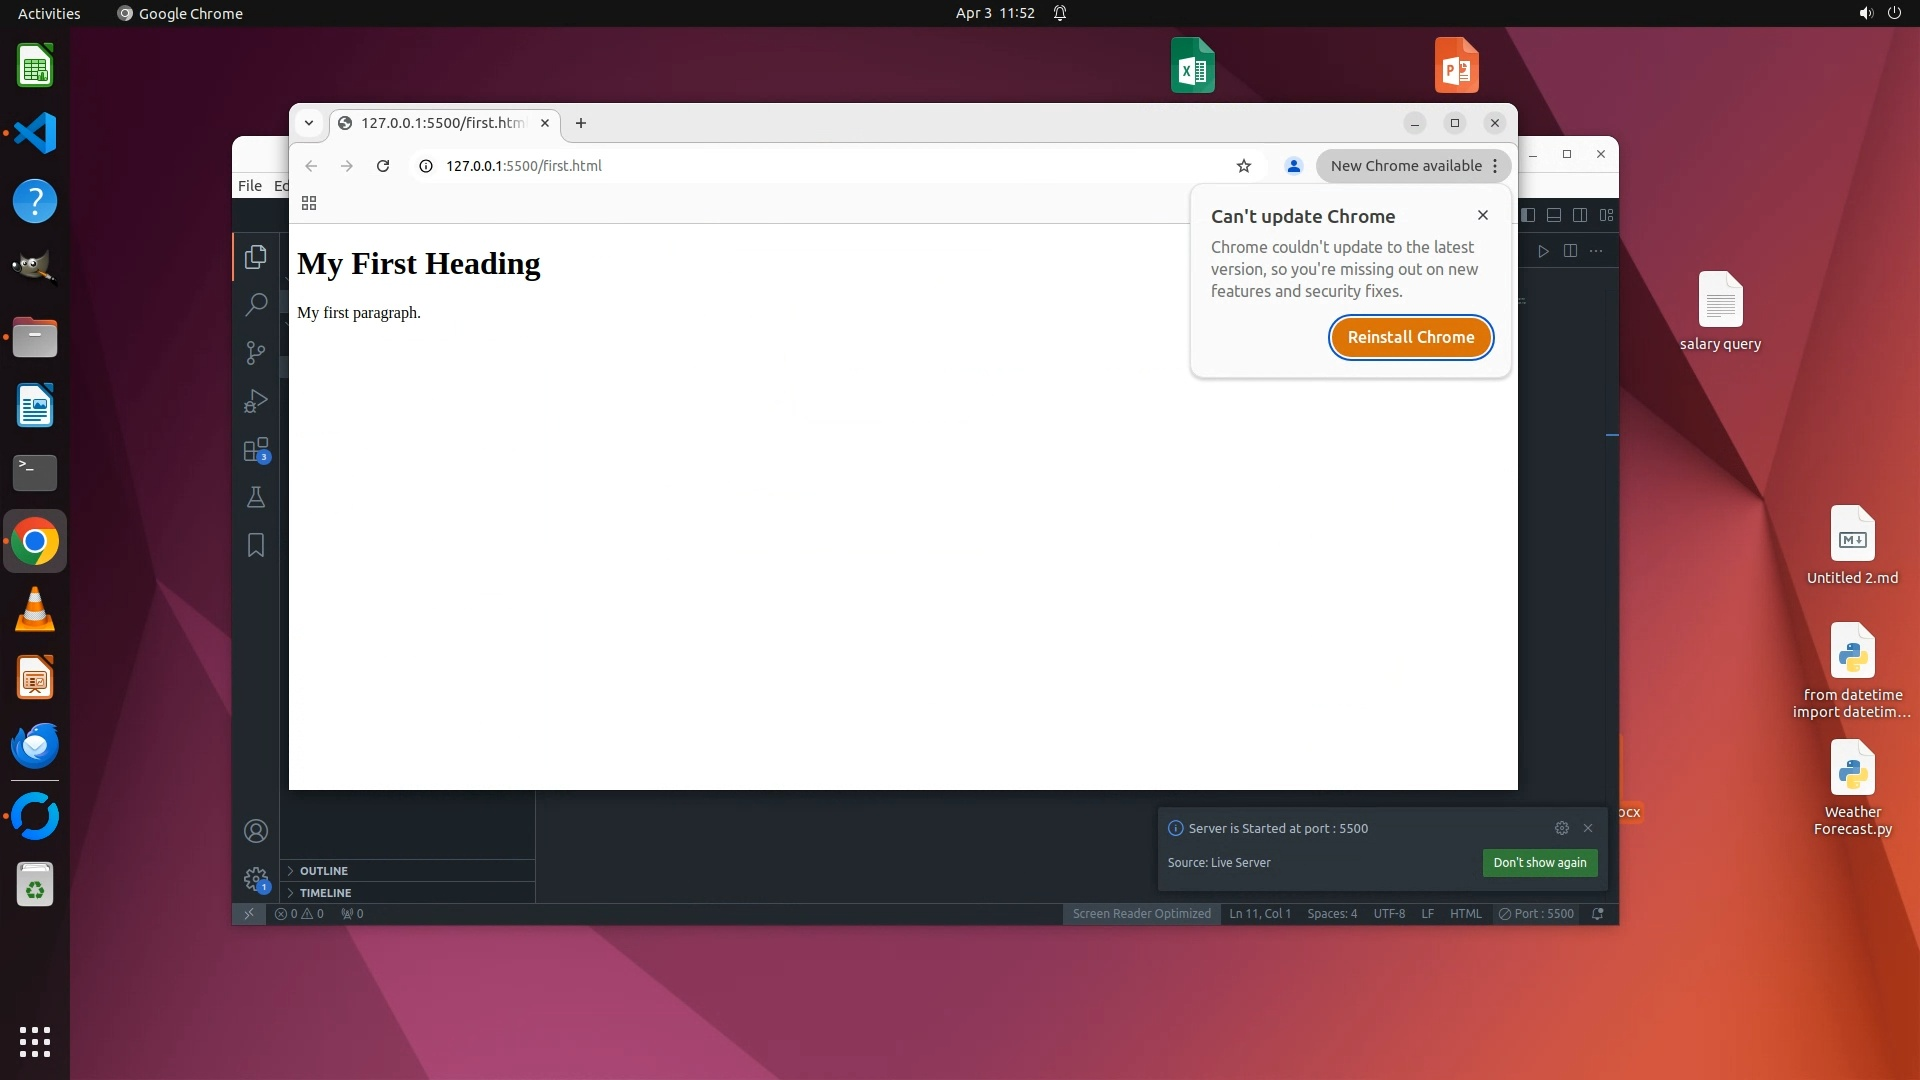This screenshot has width=1920, height=1080.
Task: Open the File menu in VS Code
Action: tap(250, 186)
